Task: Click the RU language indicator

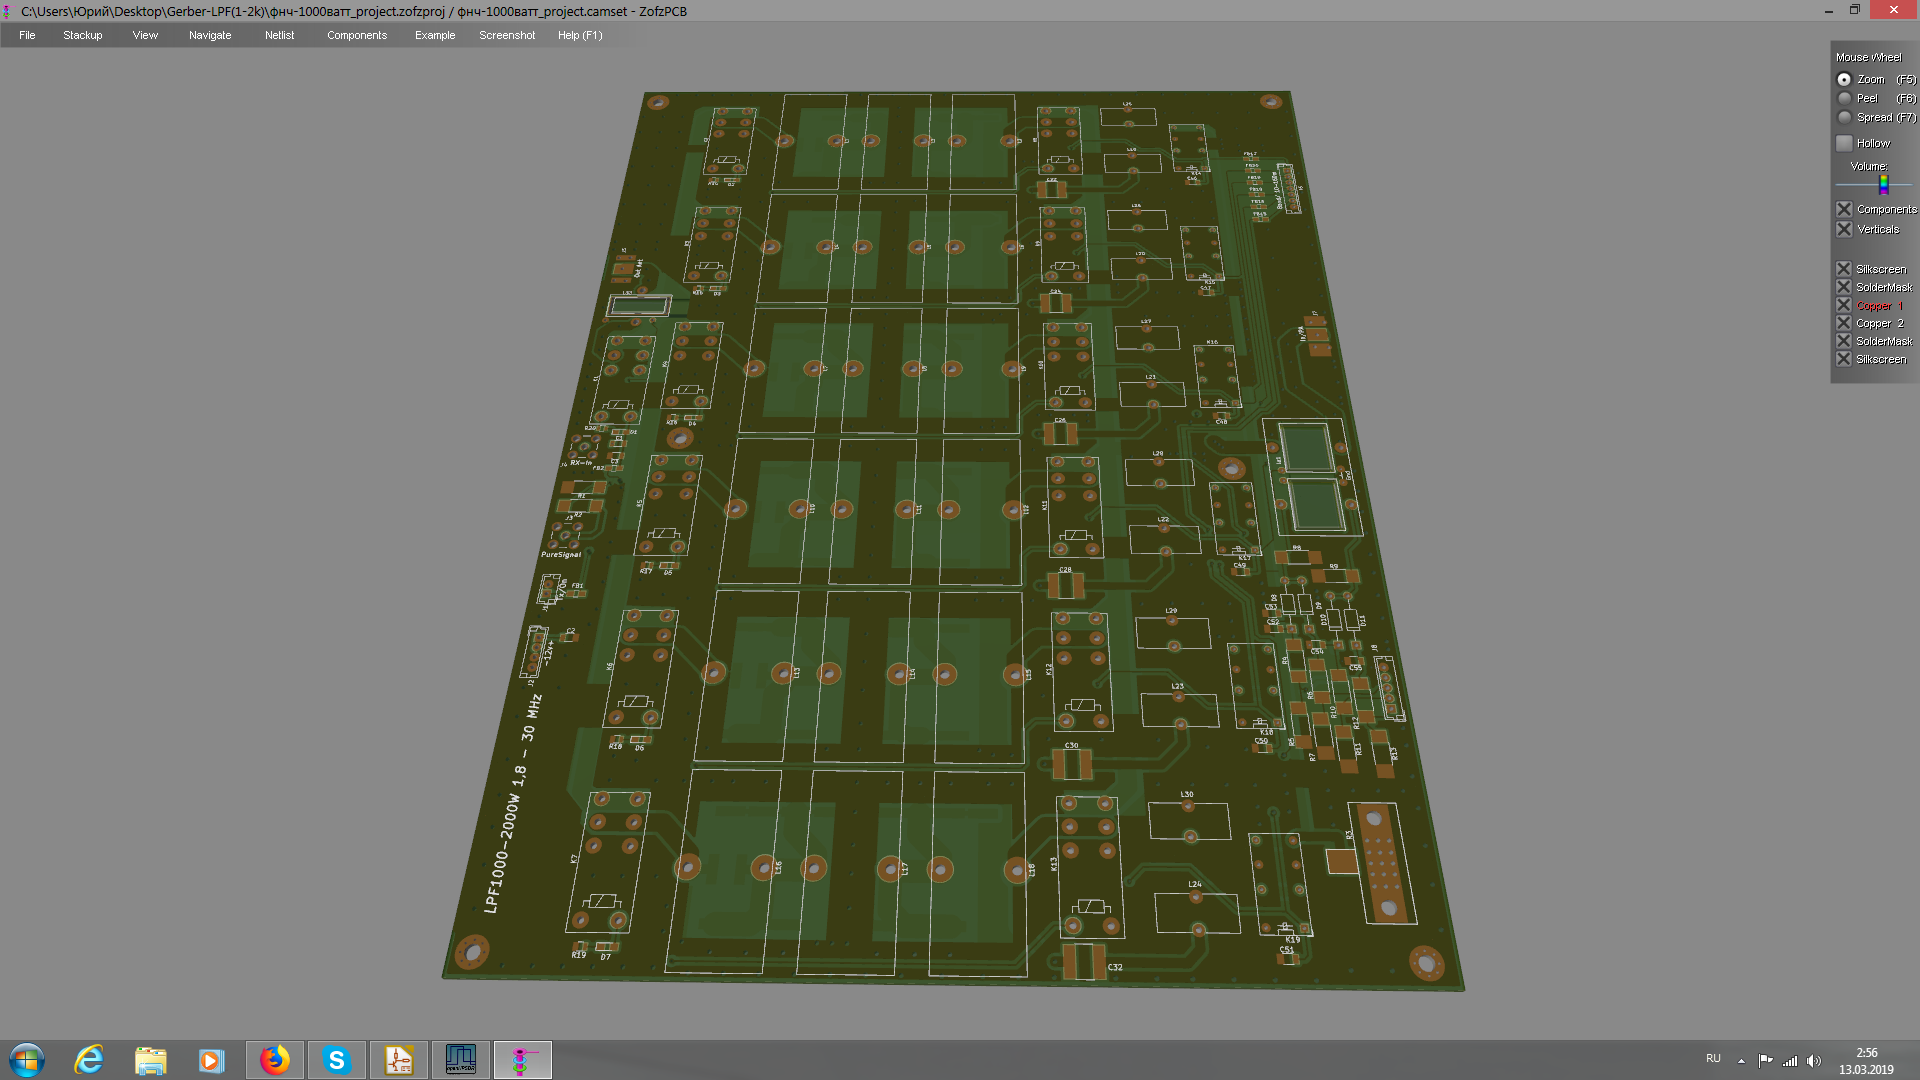Action: [1714, 1058]
